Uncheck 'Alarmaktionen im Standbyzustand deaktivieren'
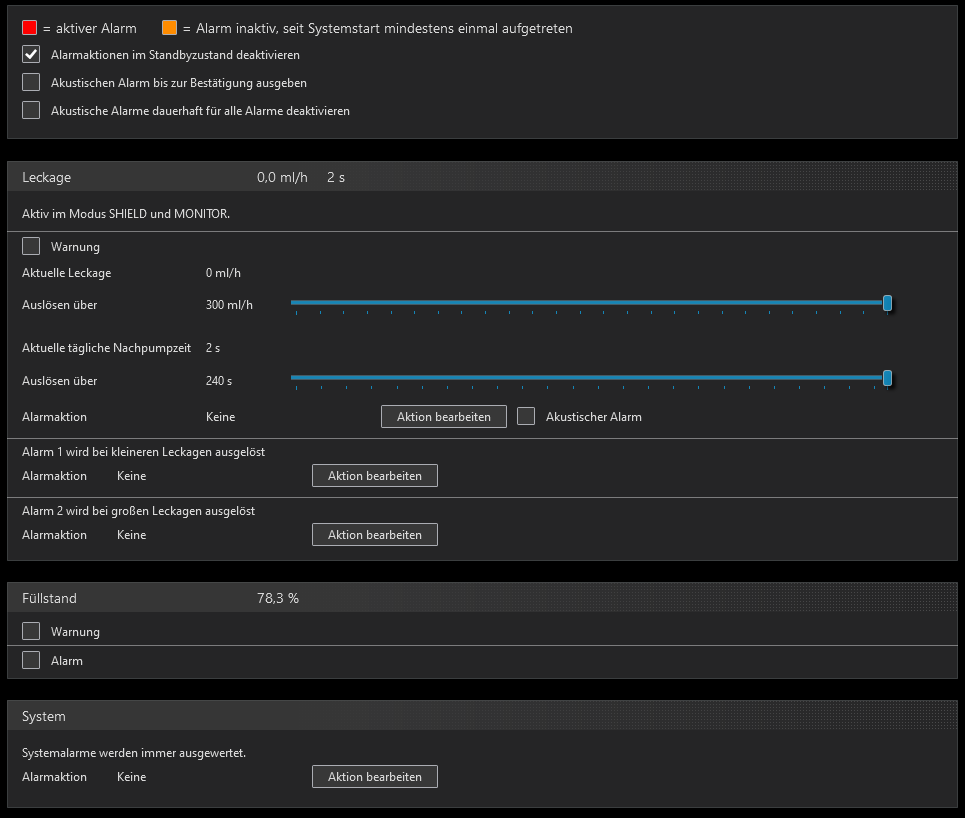Image resolution: width=965 pixels, height=818 pixels. coord(31,55)
